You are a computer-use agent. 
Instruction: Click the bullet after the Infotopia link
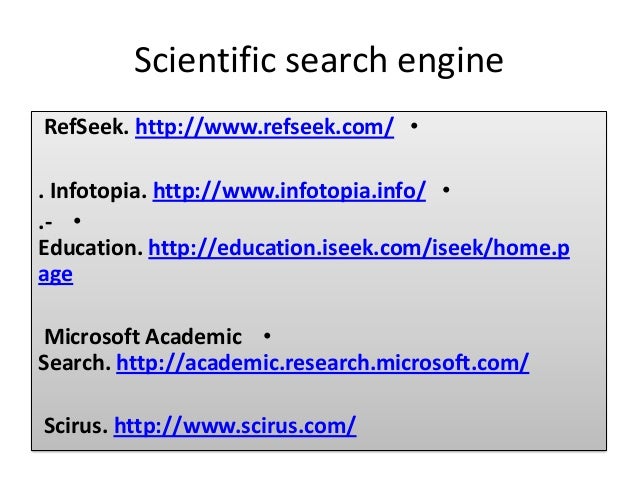[x=445, y=190]
